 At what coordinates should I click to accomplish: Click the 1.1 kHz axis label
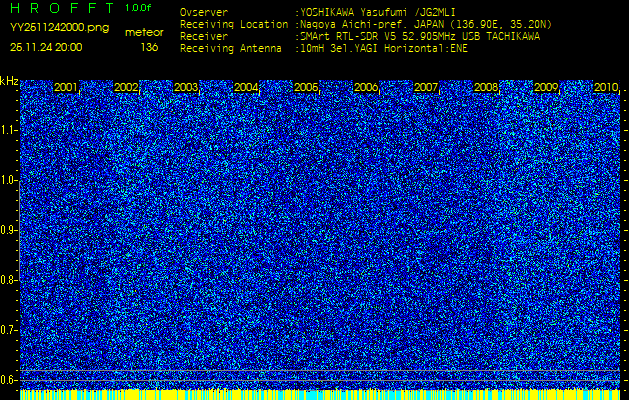9,131
